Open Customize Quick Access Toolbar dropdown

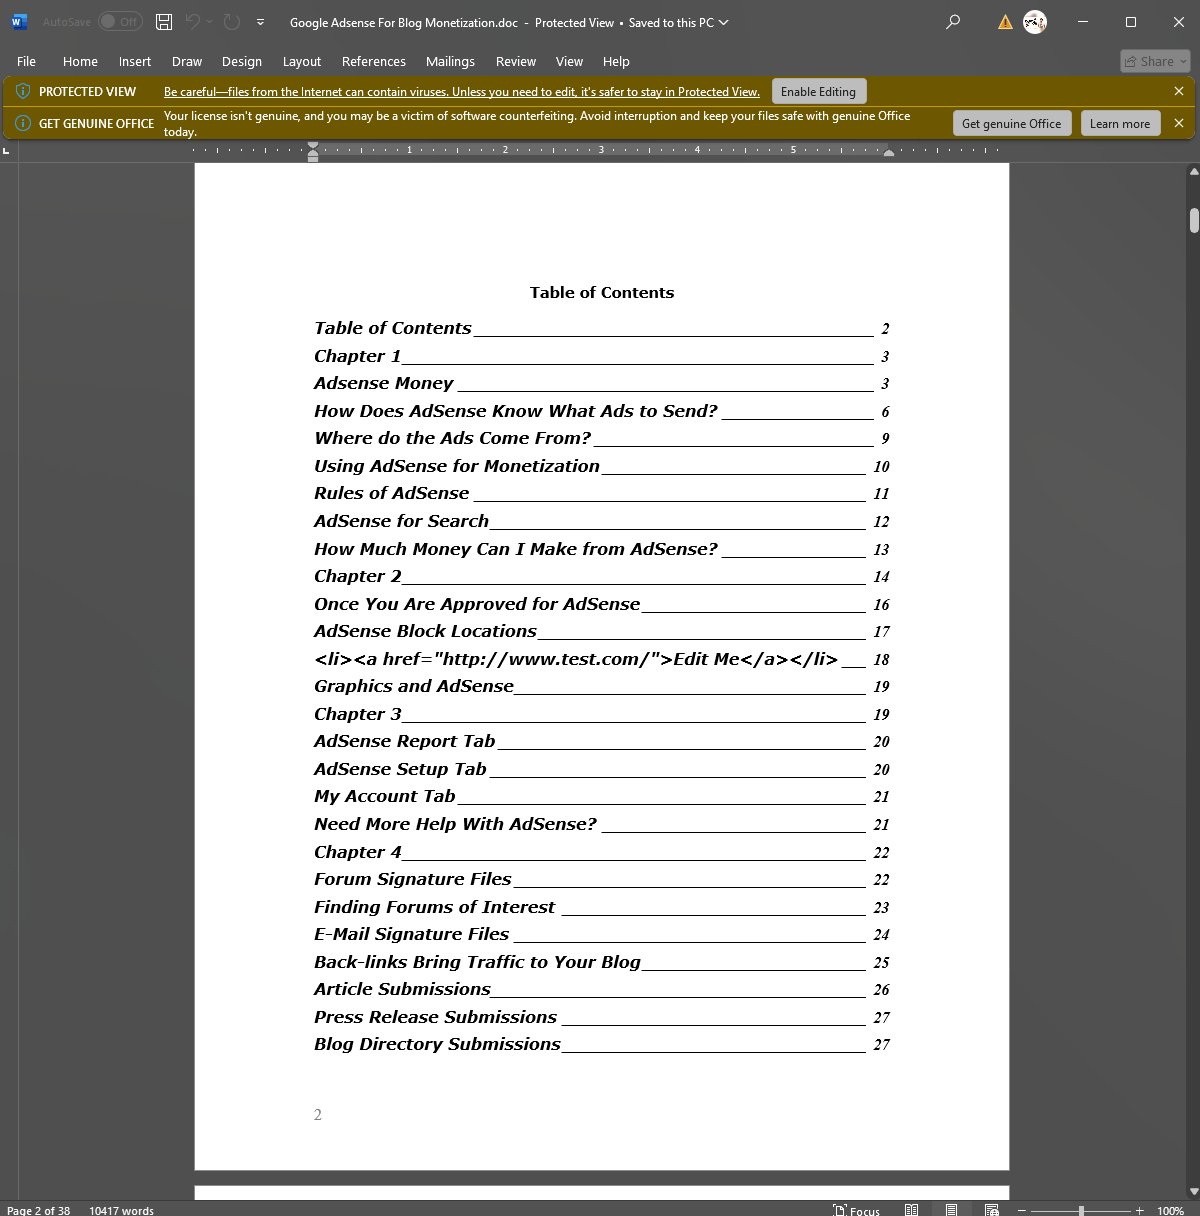(260, 22)
